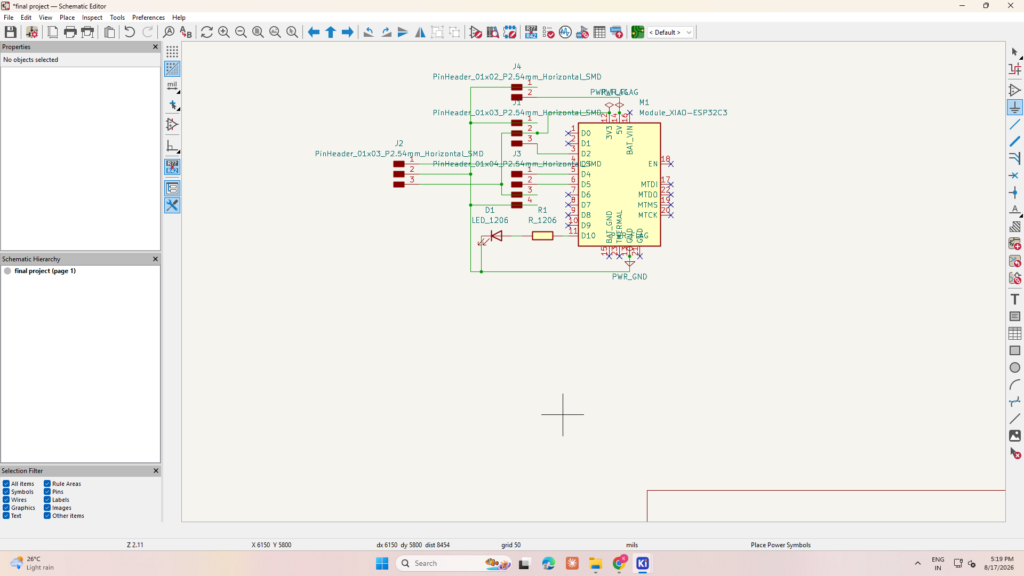Toggle grid display on left toolbar

(172, 51)
